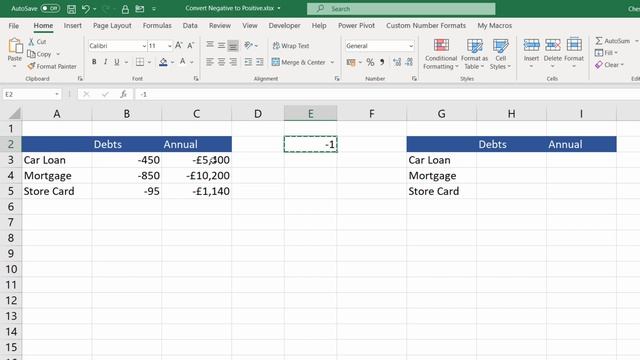The image size is (640, 360).
Task: Click in the Search box
Action: (401, 9)
